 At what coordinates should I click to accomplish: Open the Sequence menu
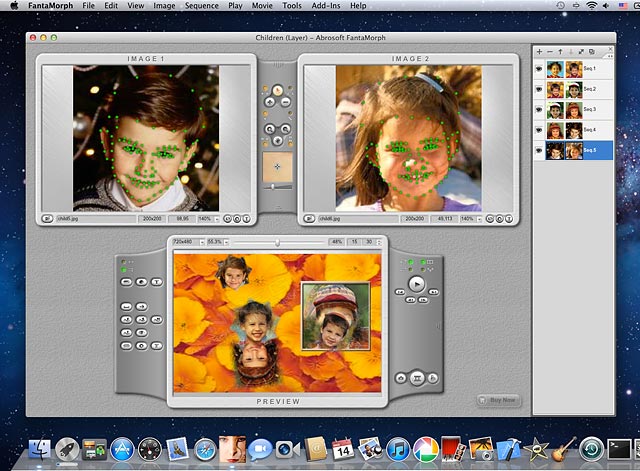pyautogui.click(x=202, y=6)
